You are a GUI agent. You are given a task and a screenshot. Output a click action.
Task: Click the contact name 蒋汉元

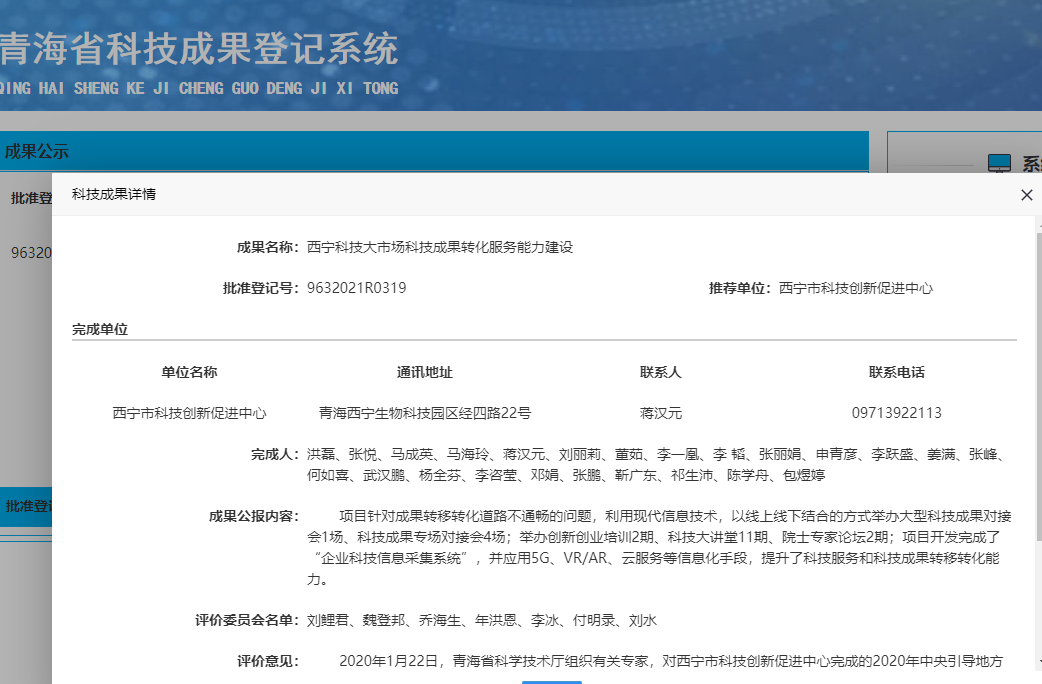(660, 412)
